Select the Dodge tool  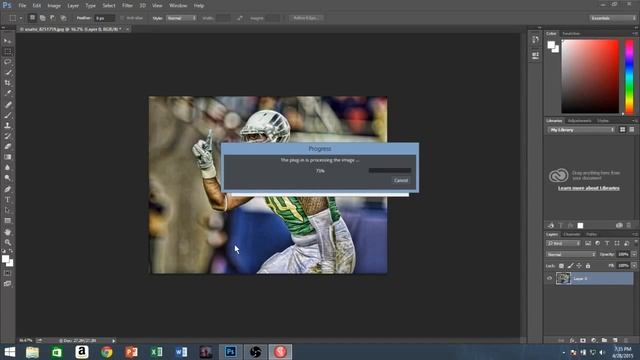pos(7,178)
